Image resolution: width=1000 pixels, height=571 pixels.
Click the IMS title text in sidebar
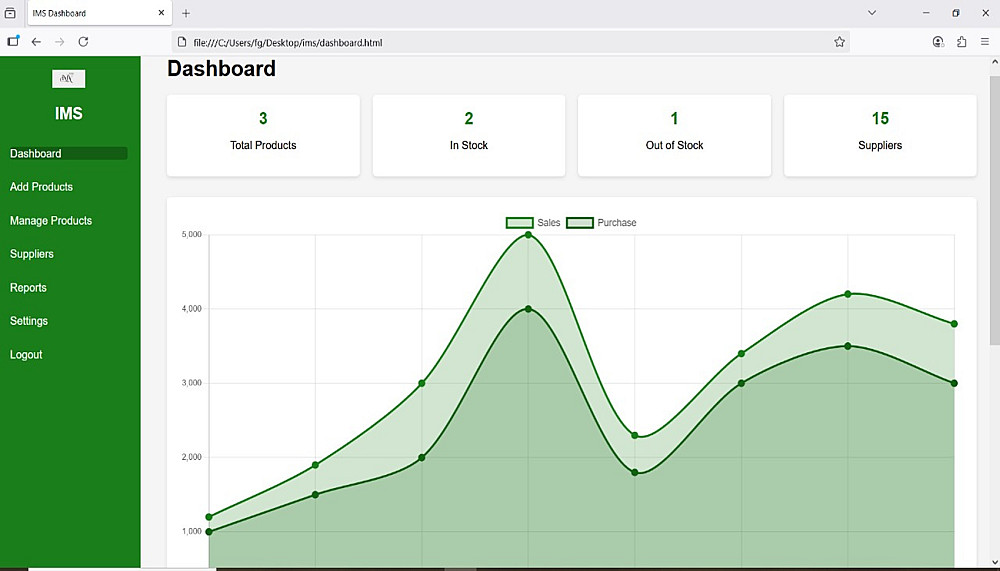click(68, 114)
